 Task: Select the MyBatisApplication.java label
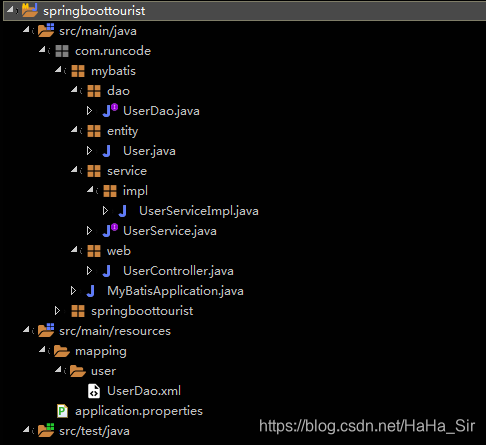point(175,291)
